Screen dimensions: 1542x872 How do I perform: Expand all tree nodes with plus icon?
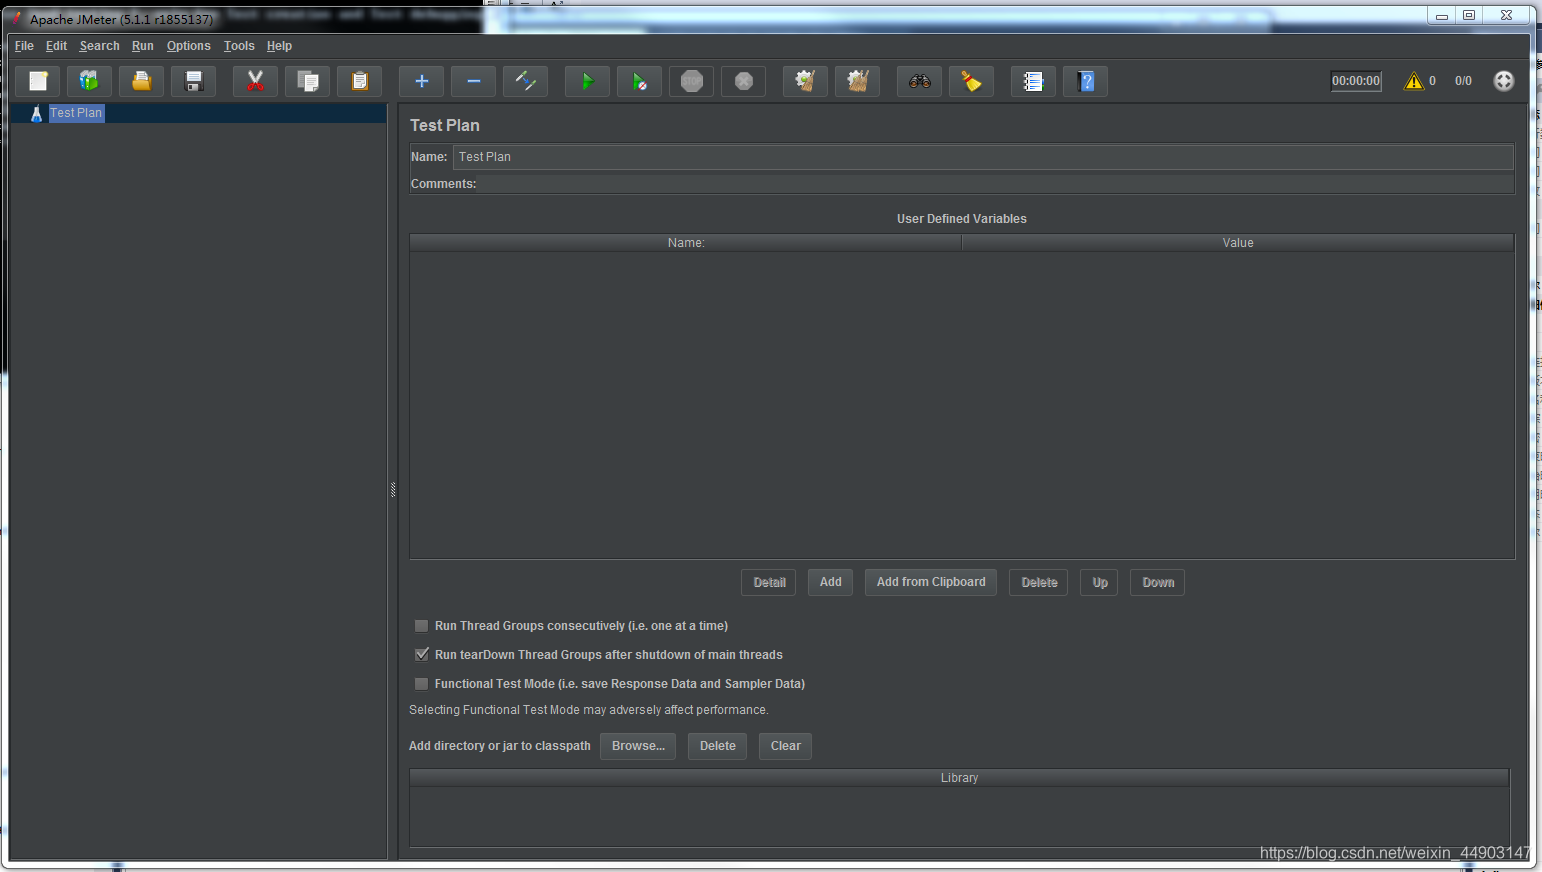[x=422, y=81]
